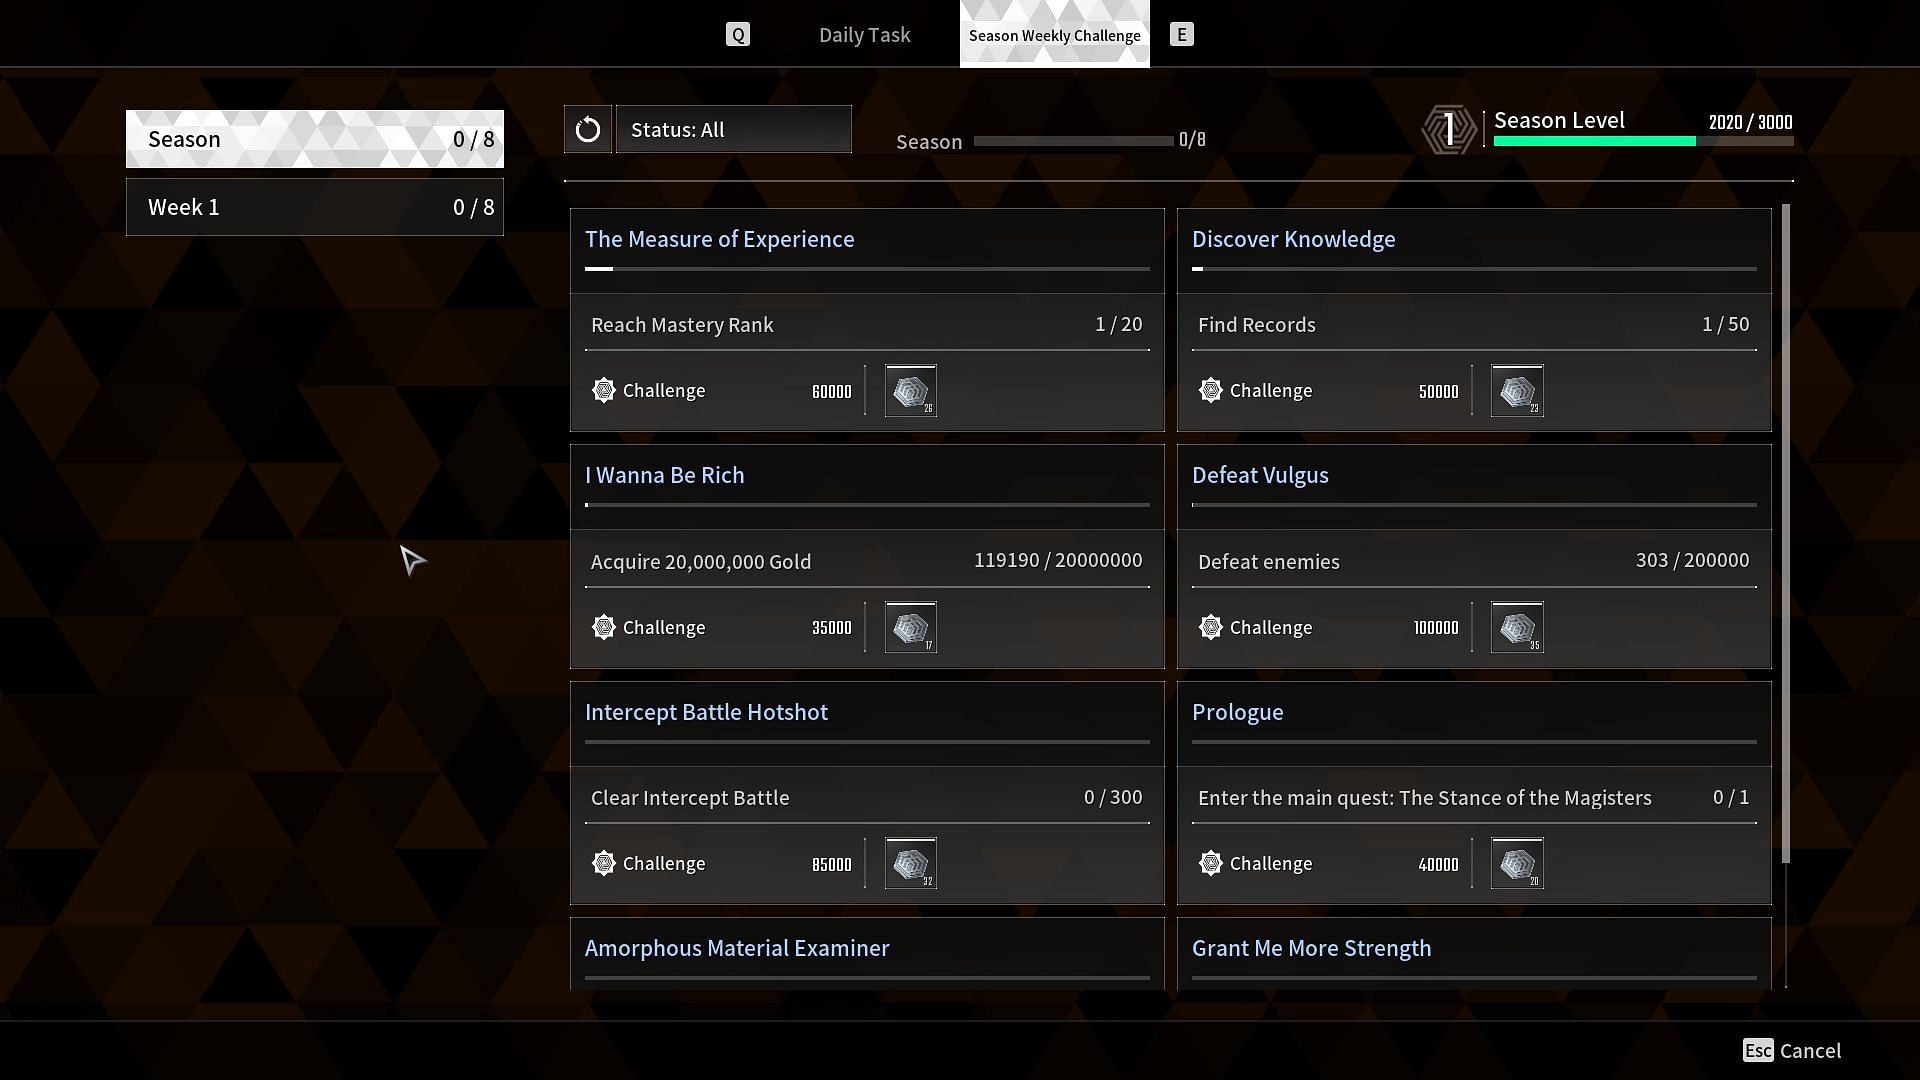Click the gear icon for I Wanna Be Rich
The width and height of the screenshot is (1920, 1080).
tap(603, 626)
